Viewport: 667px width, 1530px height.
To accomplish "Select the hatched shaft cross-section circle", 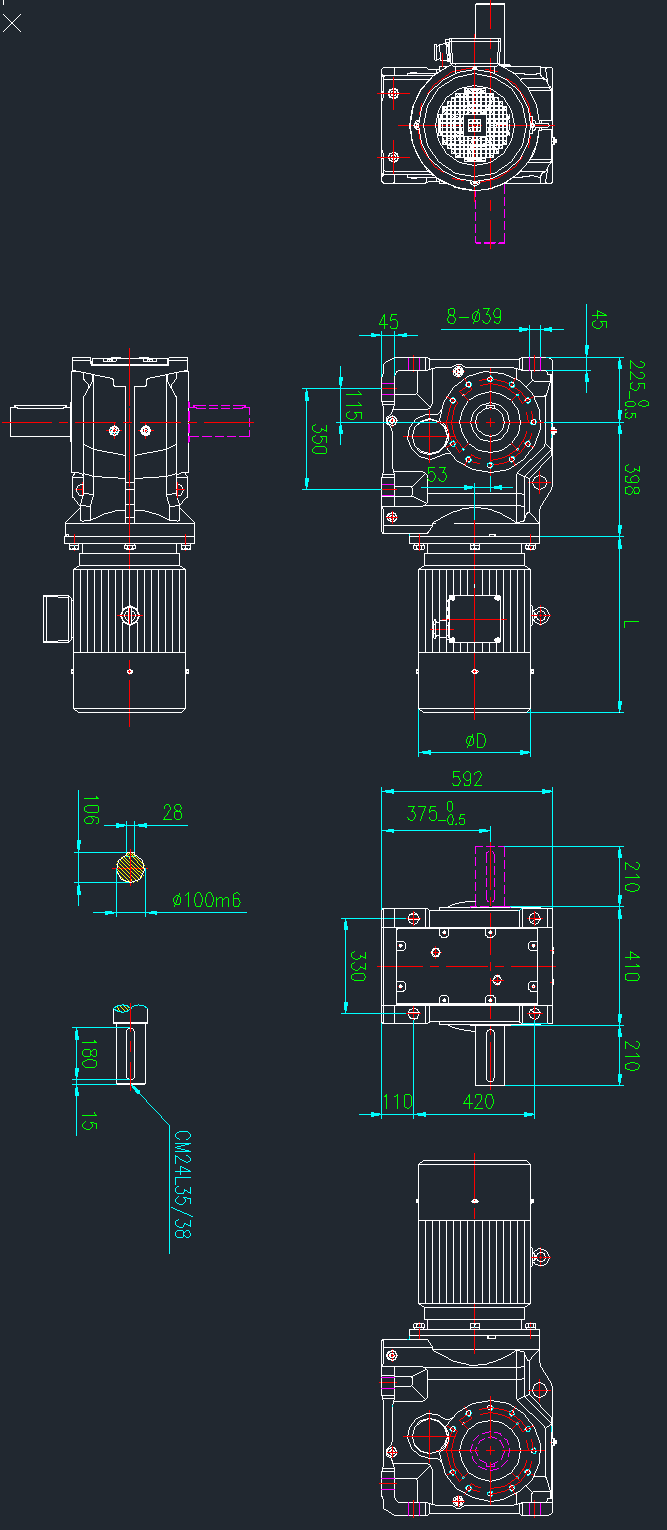I will tap(130, 868).
